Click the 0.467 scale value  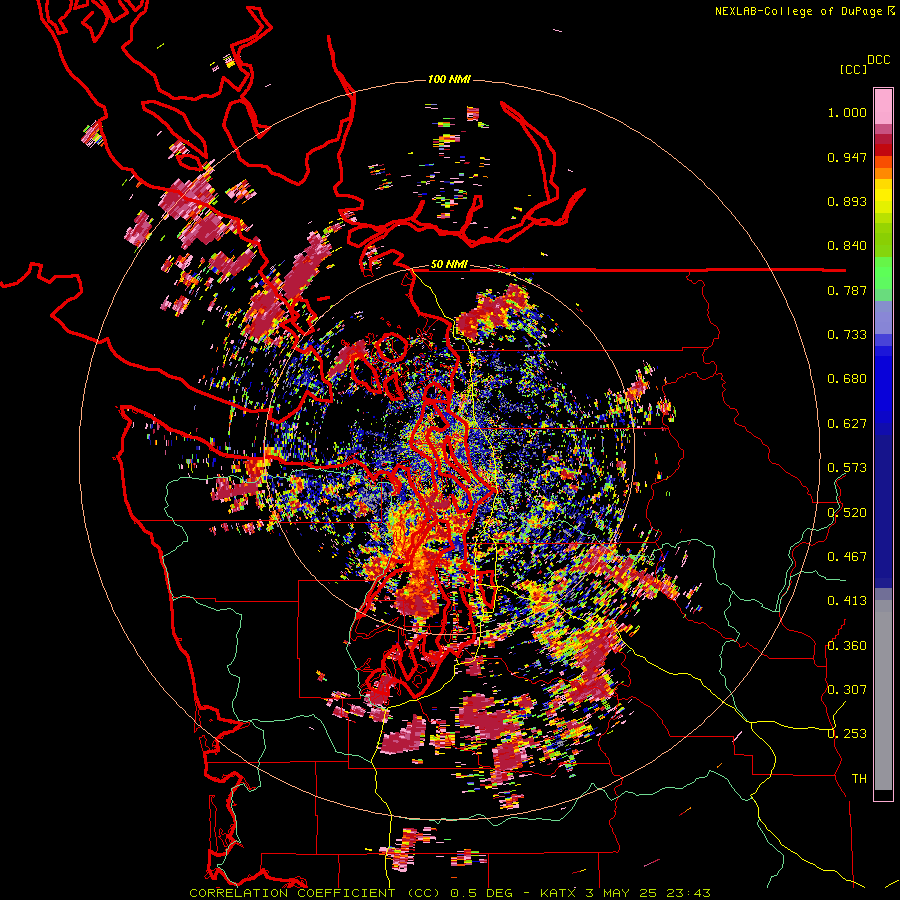coord(847,557)
